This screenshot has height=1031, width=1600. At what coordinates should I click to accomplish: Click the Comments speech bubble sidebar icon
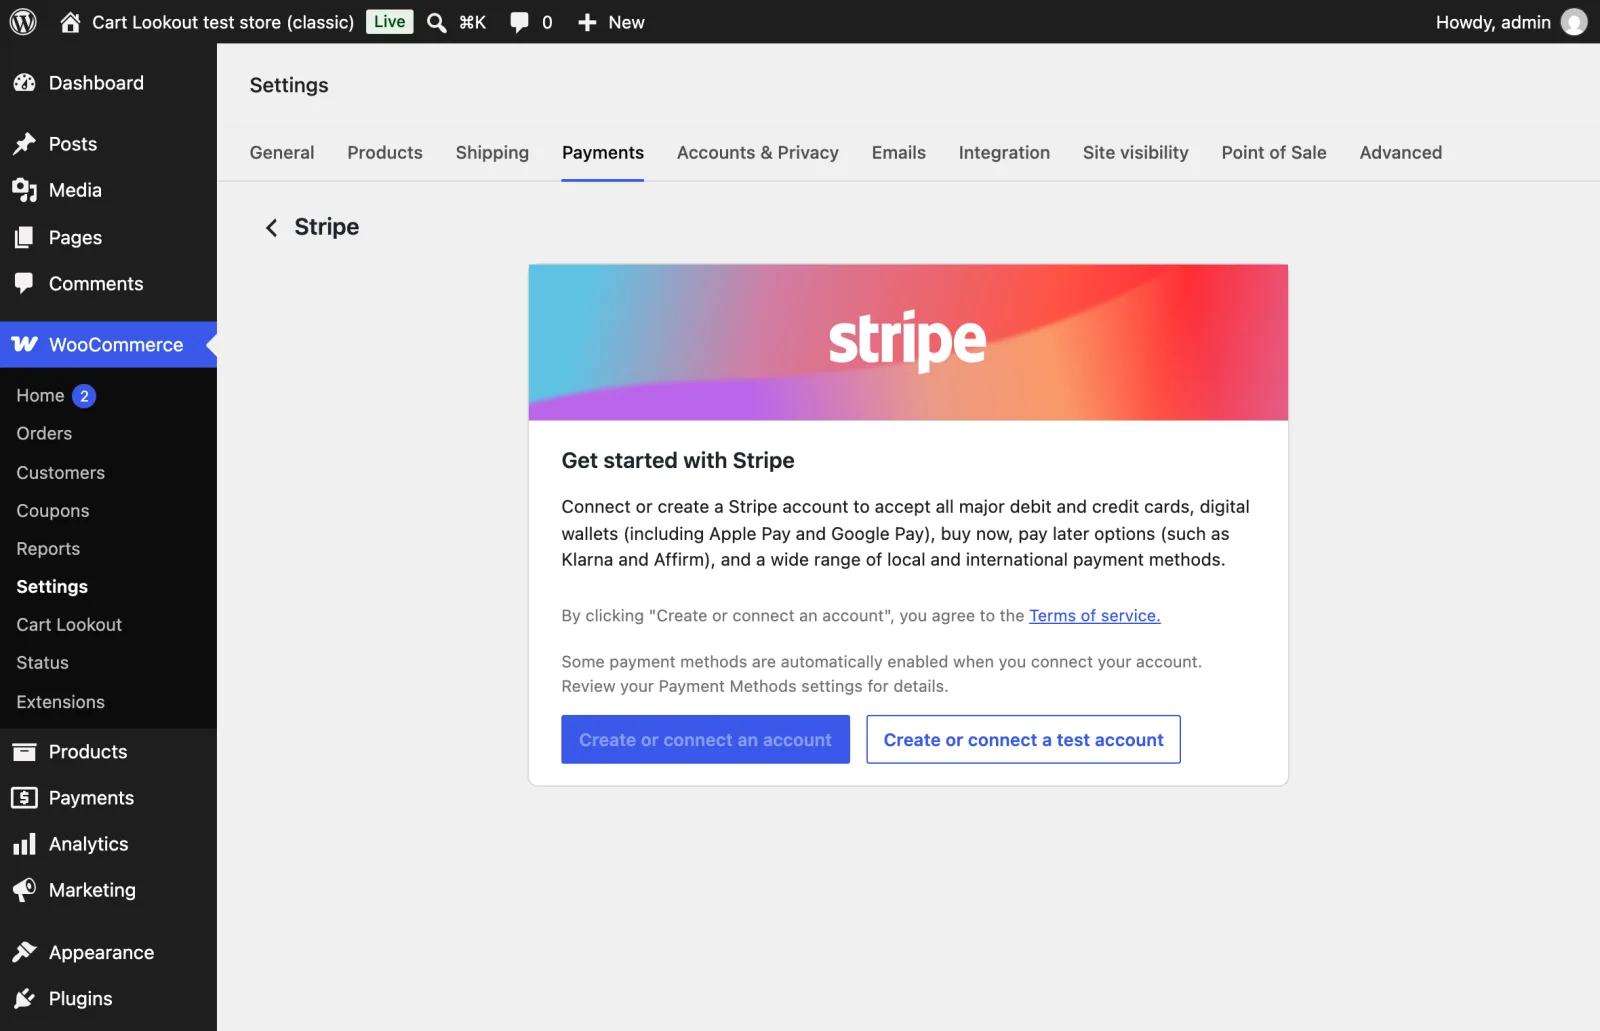[24, 284]
